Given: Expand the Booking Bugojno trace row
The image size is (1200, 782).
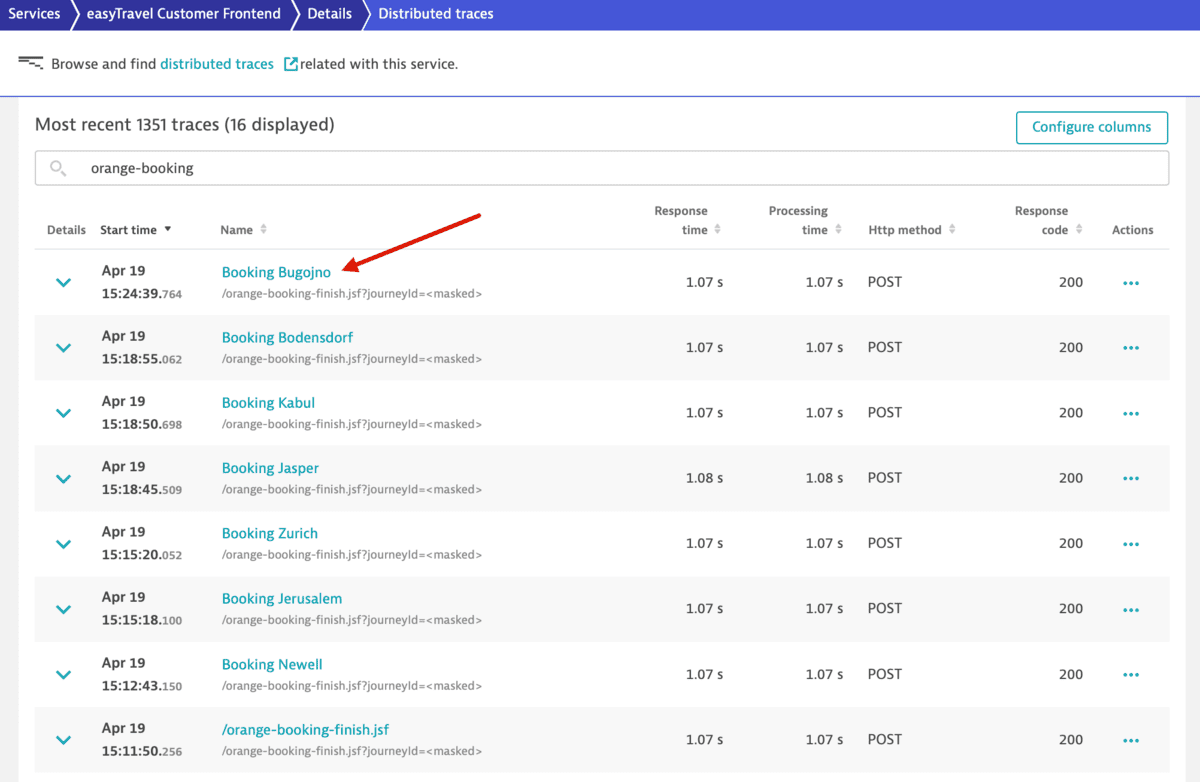Looking at the screenshot, I should point(63,282).
